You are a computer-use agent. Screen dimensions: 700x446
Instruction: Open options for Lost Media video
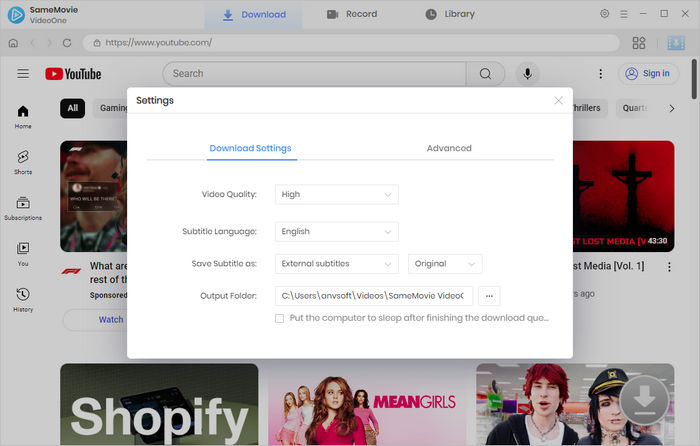pyautogui.click(x=669, y=267)
